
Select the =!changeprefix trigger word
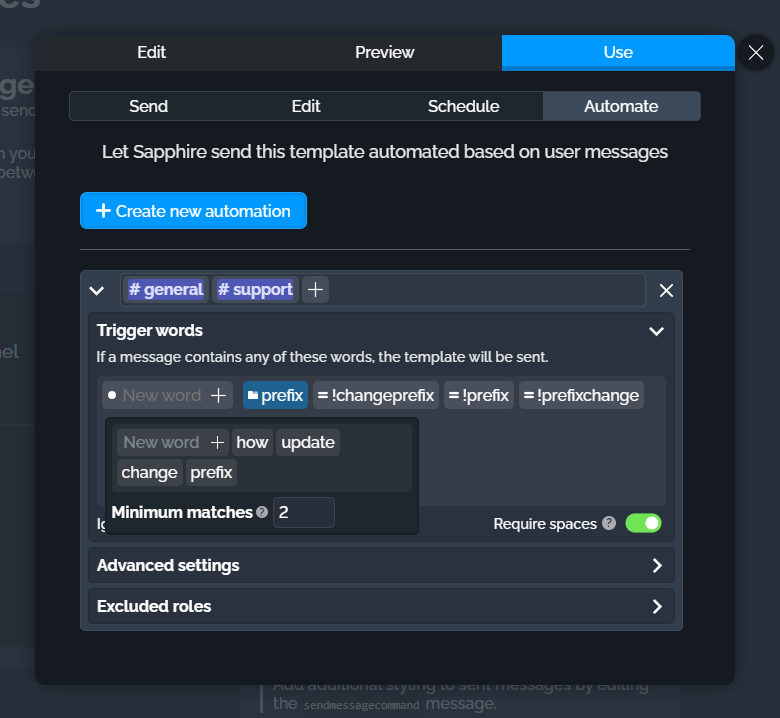[x=376, y=395]
